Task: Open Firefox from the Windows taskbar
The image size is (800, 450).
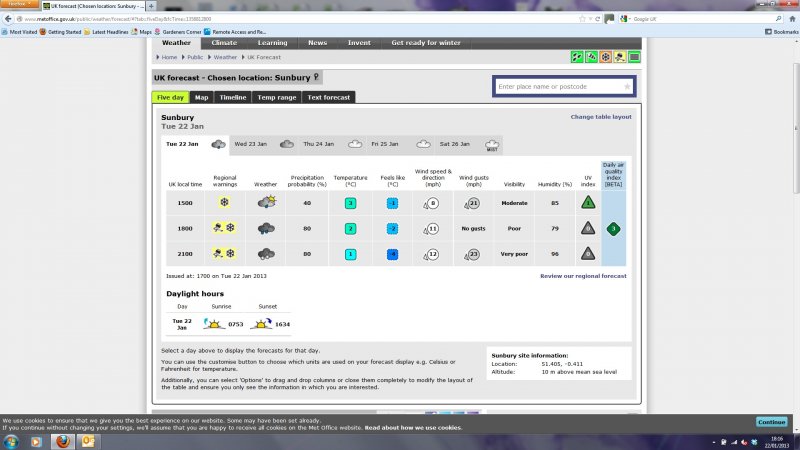Action: coord(62,441)
